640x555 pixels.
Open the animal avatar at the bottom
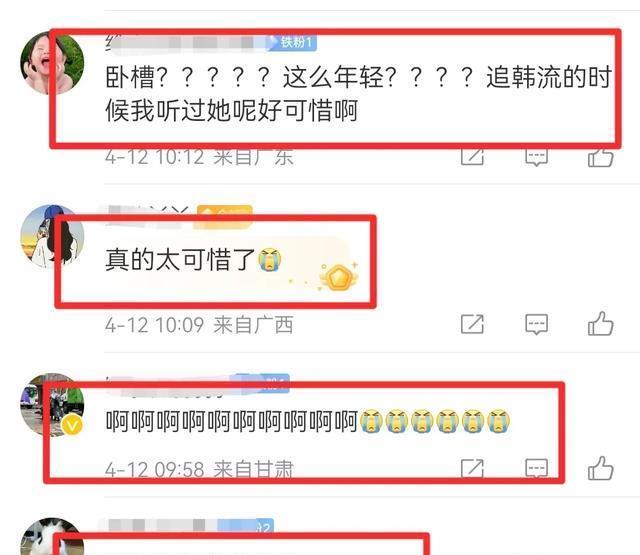(x=52, y=537)
